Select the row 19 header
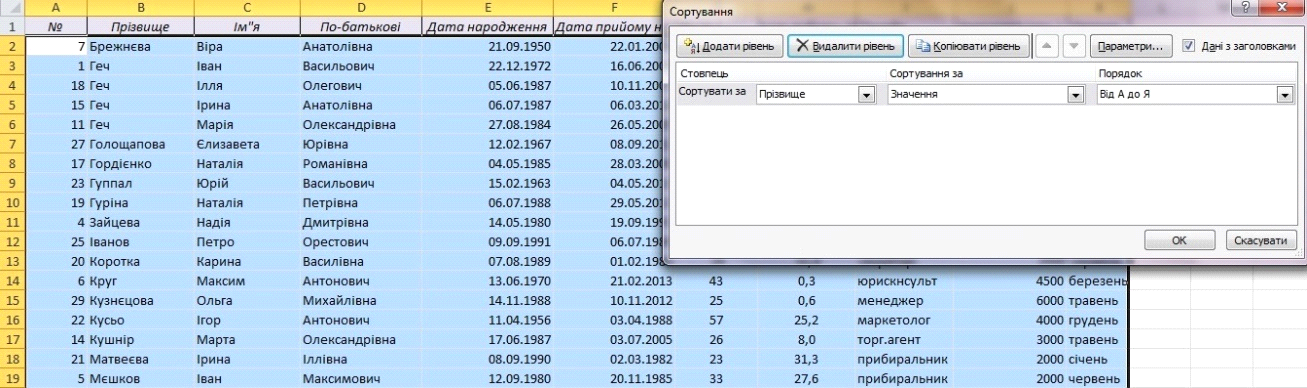The width and height of the screenshot is (1307, 388). pos(12,378)
